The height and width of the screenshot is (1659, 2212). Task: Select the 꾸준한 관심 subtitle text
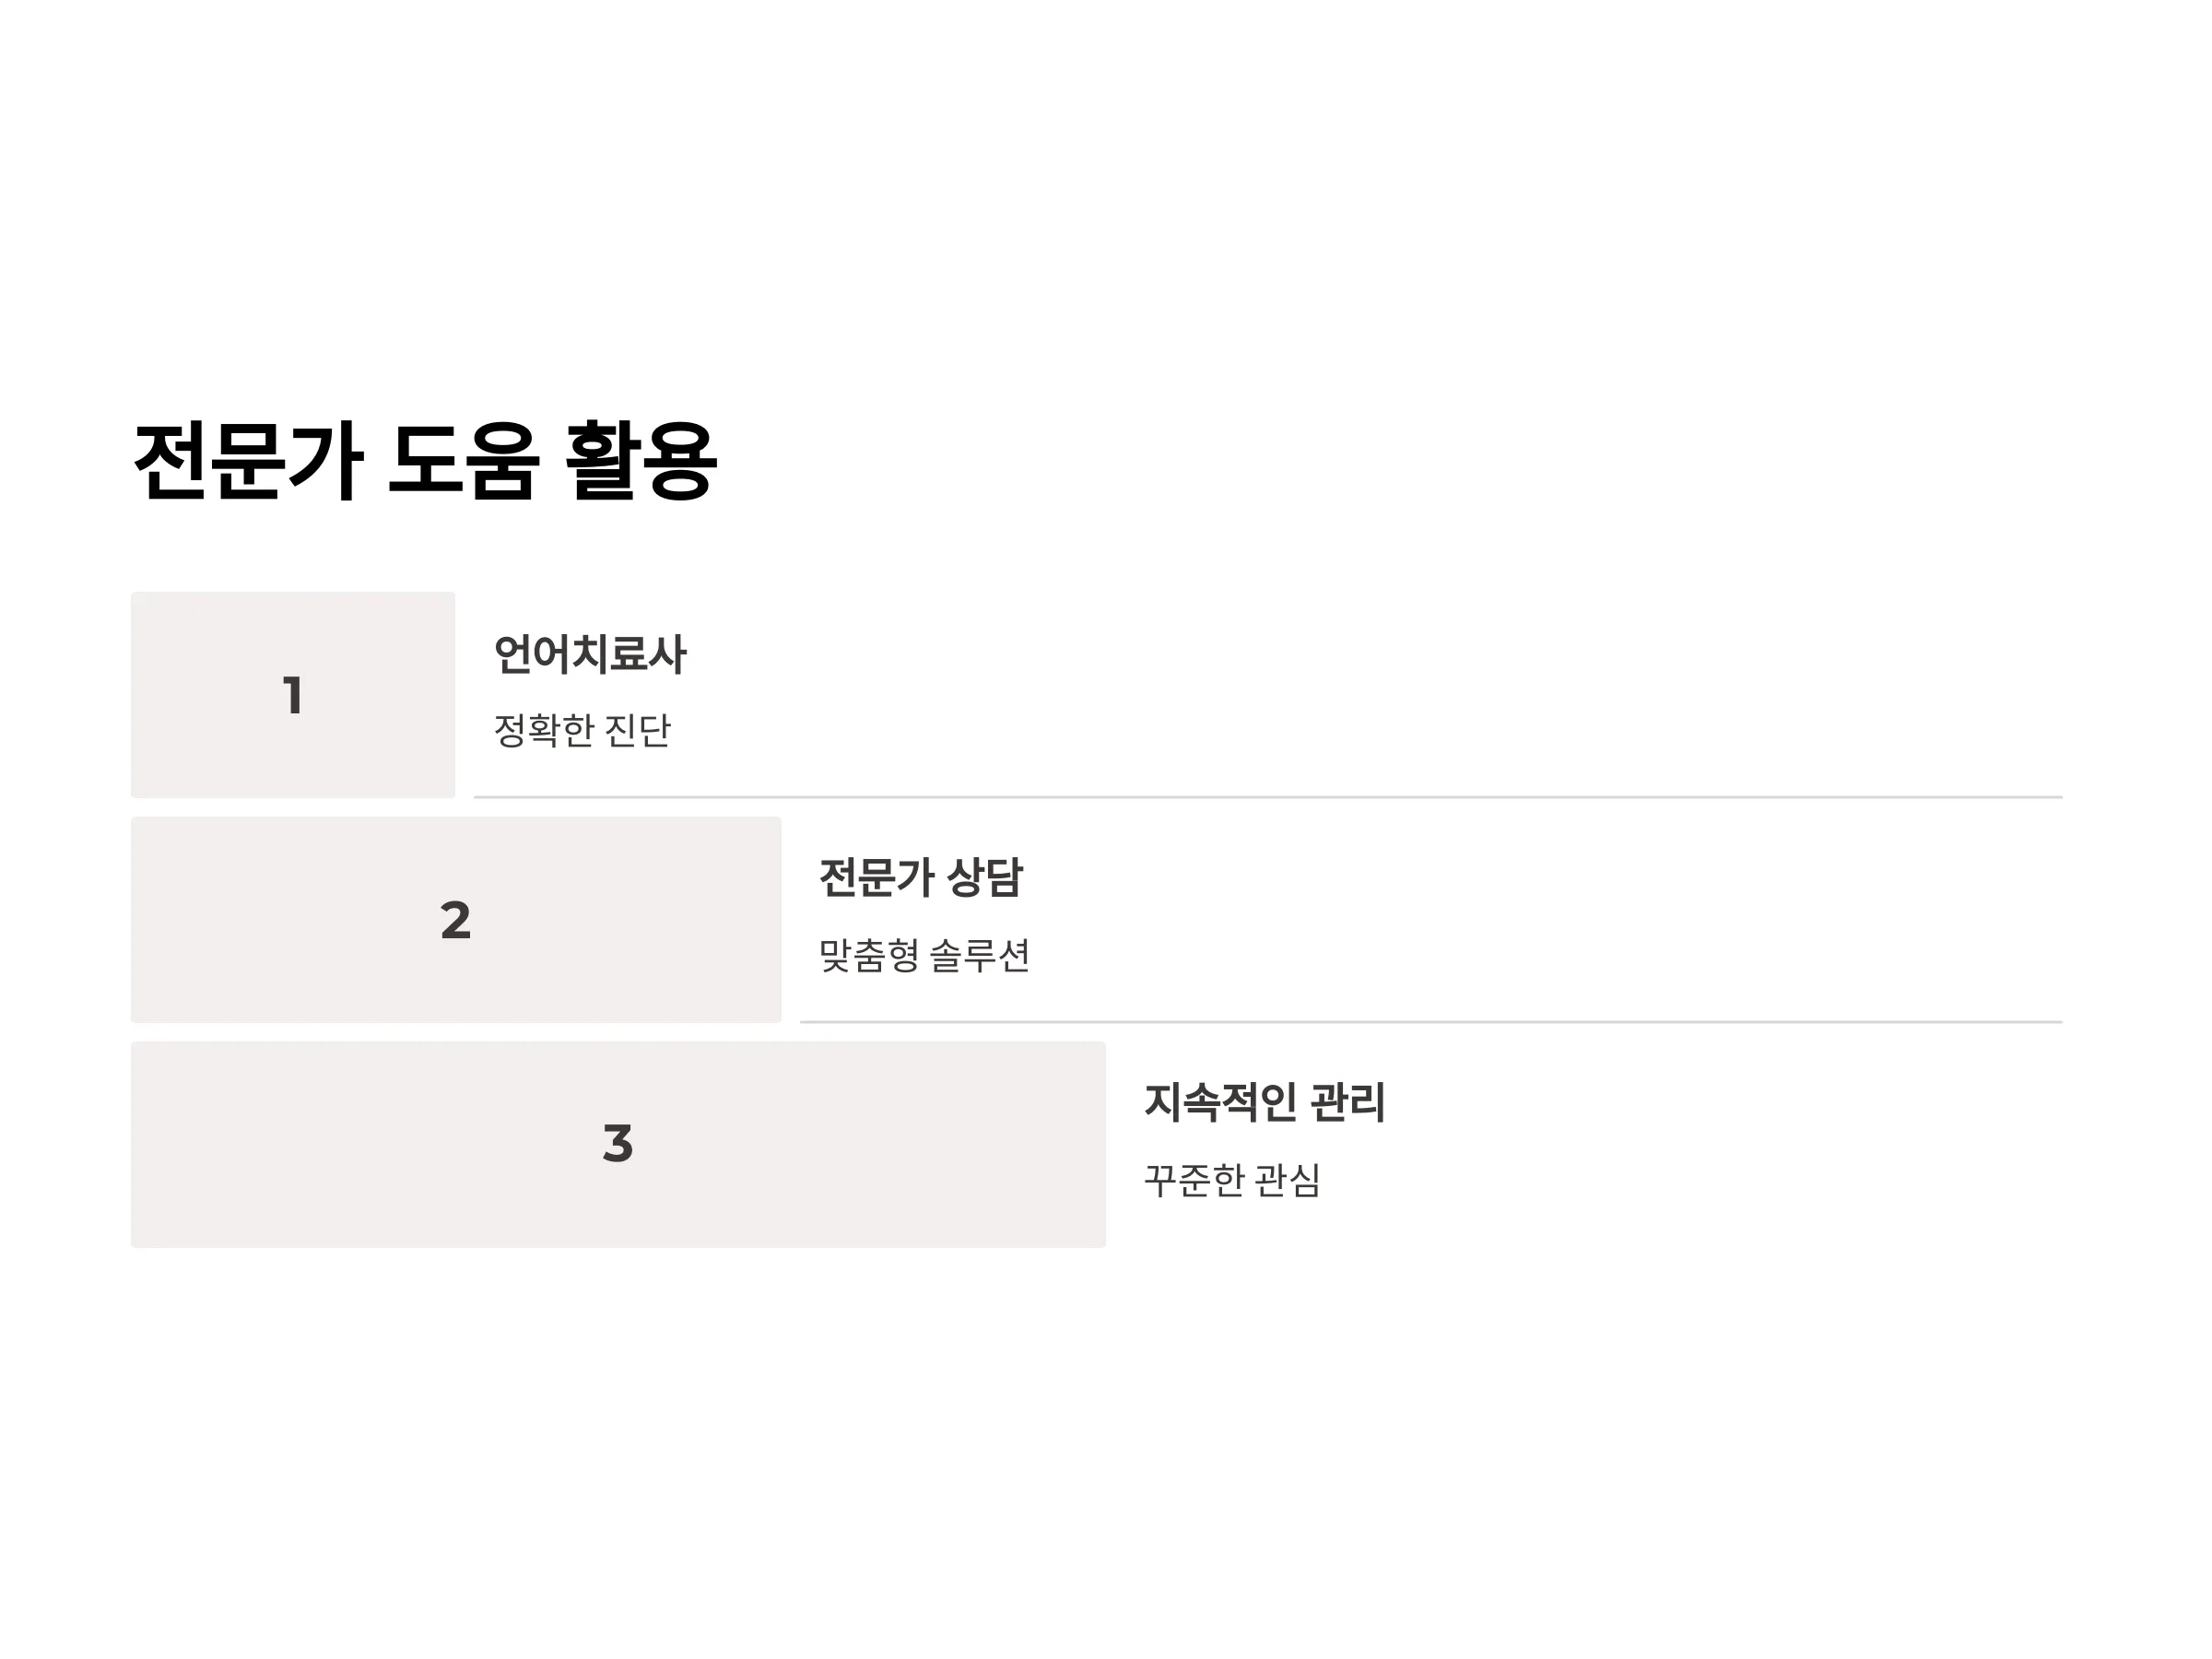(1232, 1180)
